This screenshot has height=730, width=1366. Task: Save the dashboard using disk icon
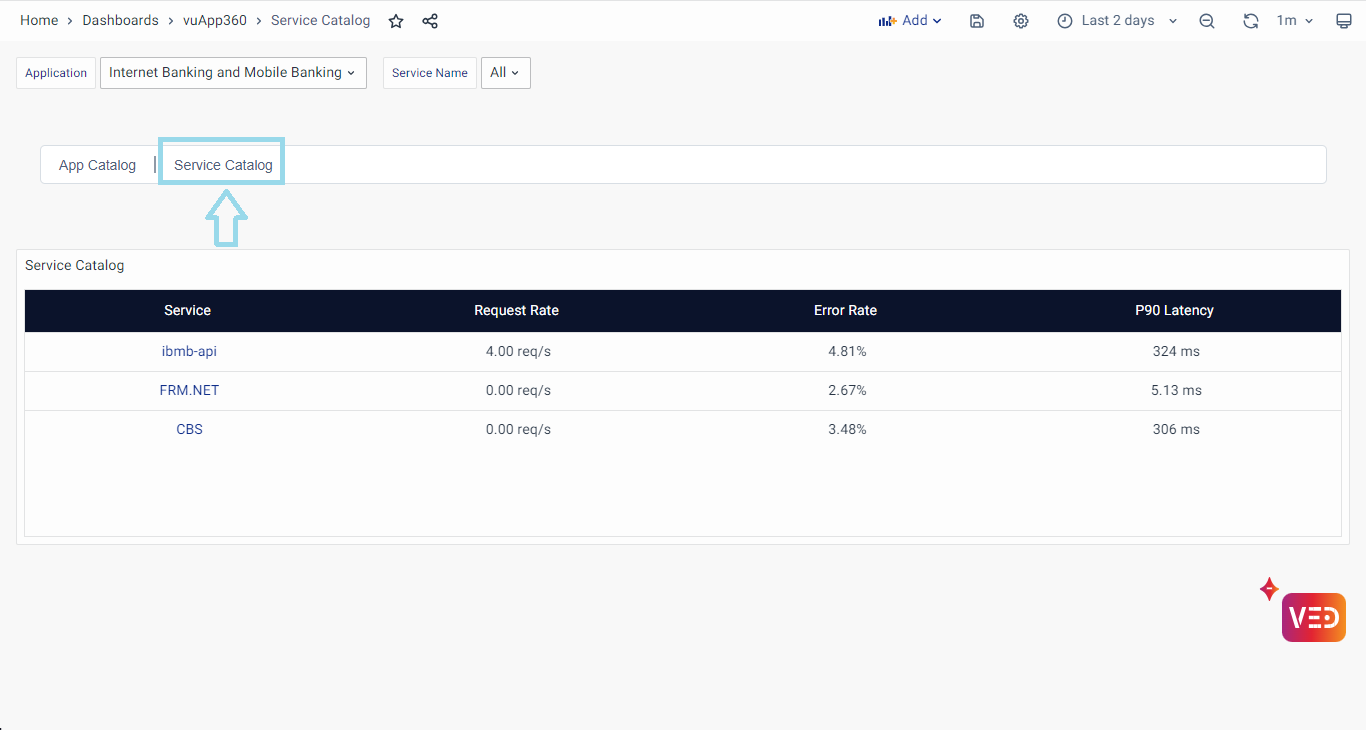coord(977,21)
